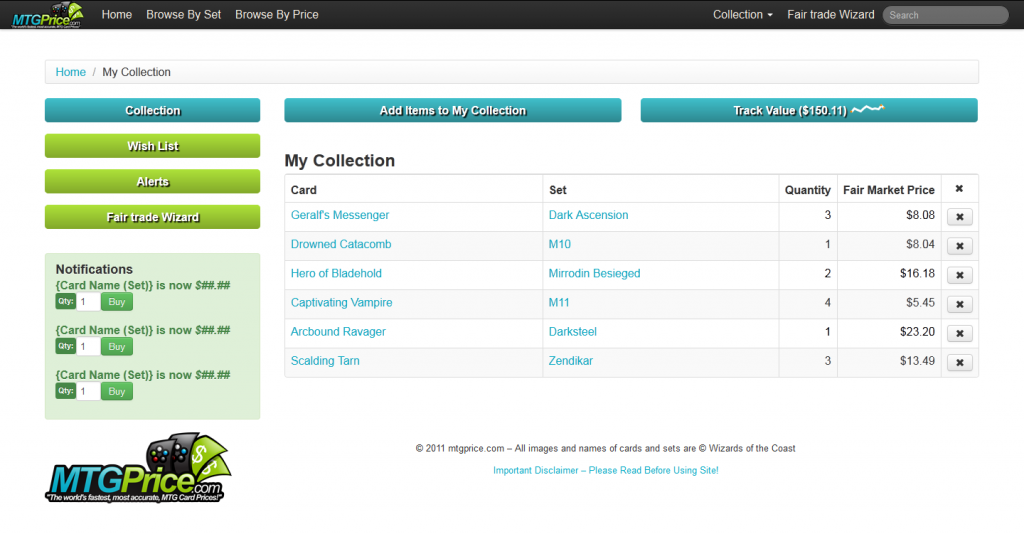Click the Notifications heading
Viewport: 1024px width, 534px height.
pos(94,269)
